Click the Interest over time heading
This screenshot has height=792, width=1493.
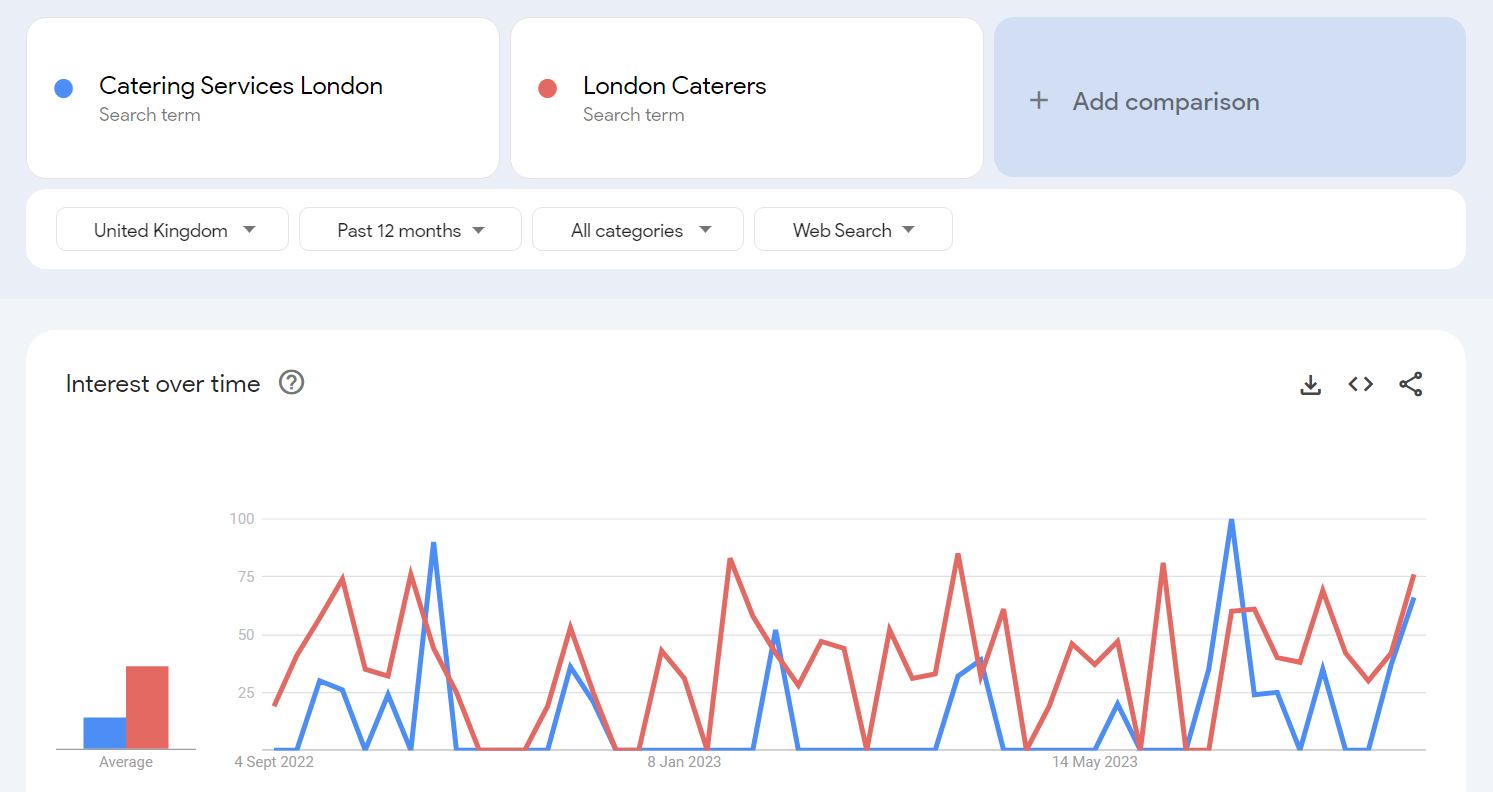tap(163, 384)
